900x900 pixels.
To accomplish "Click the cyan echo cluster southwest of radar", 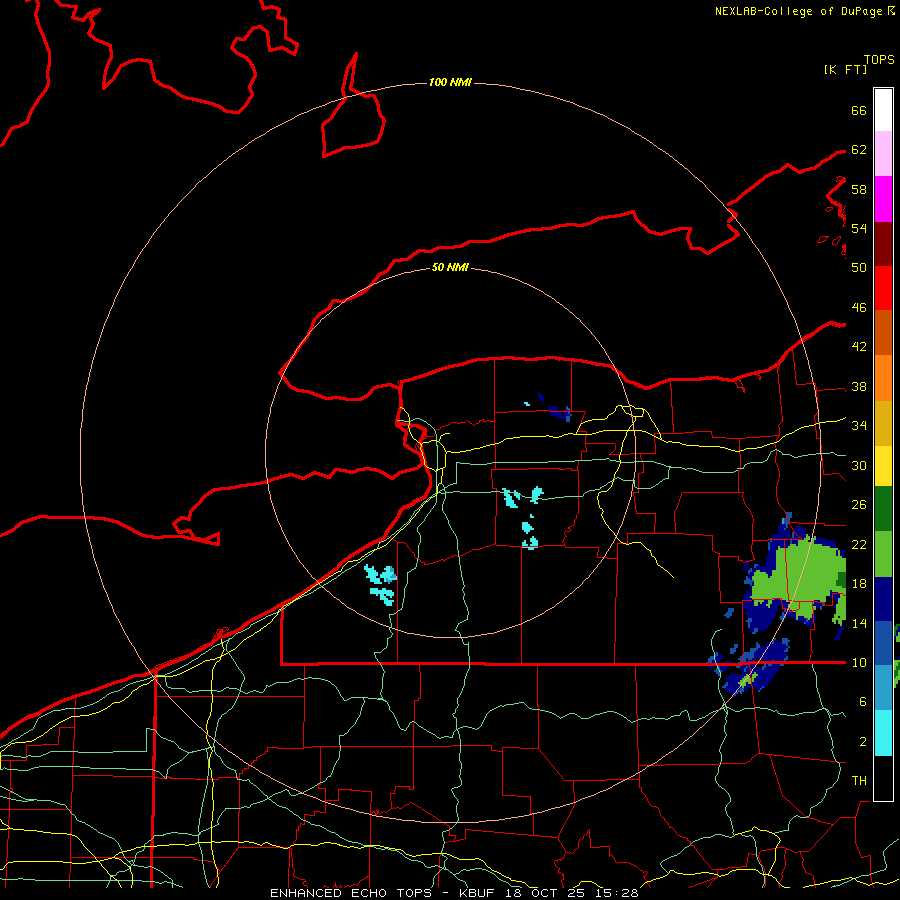I will (381, 584).
